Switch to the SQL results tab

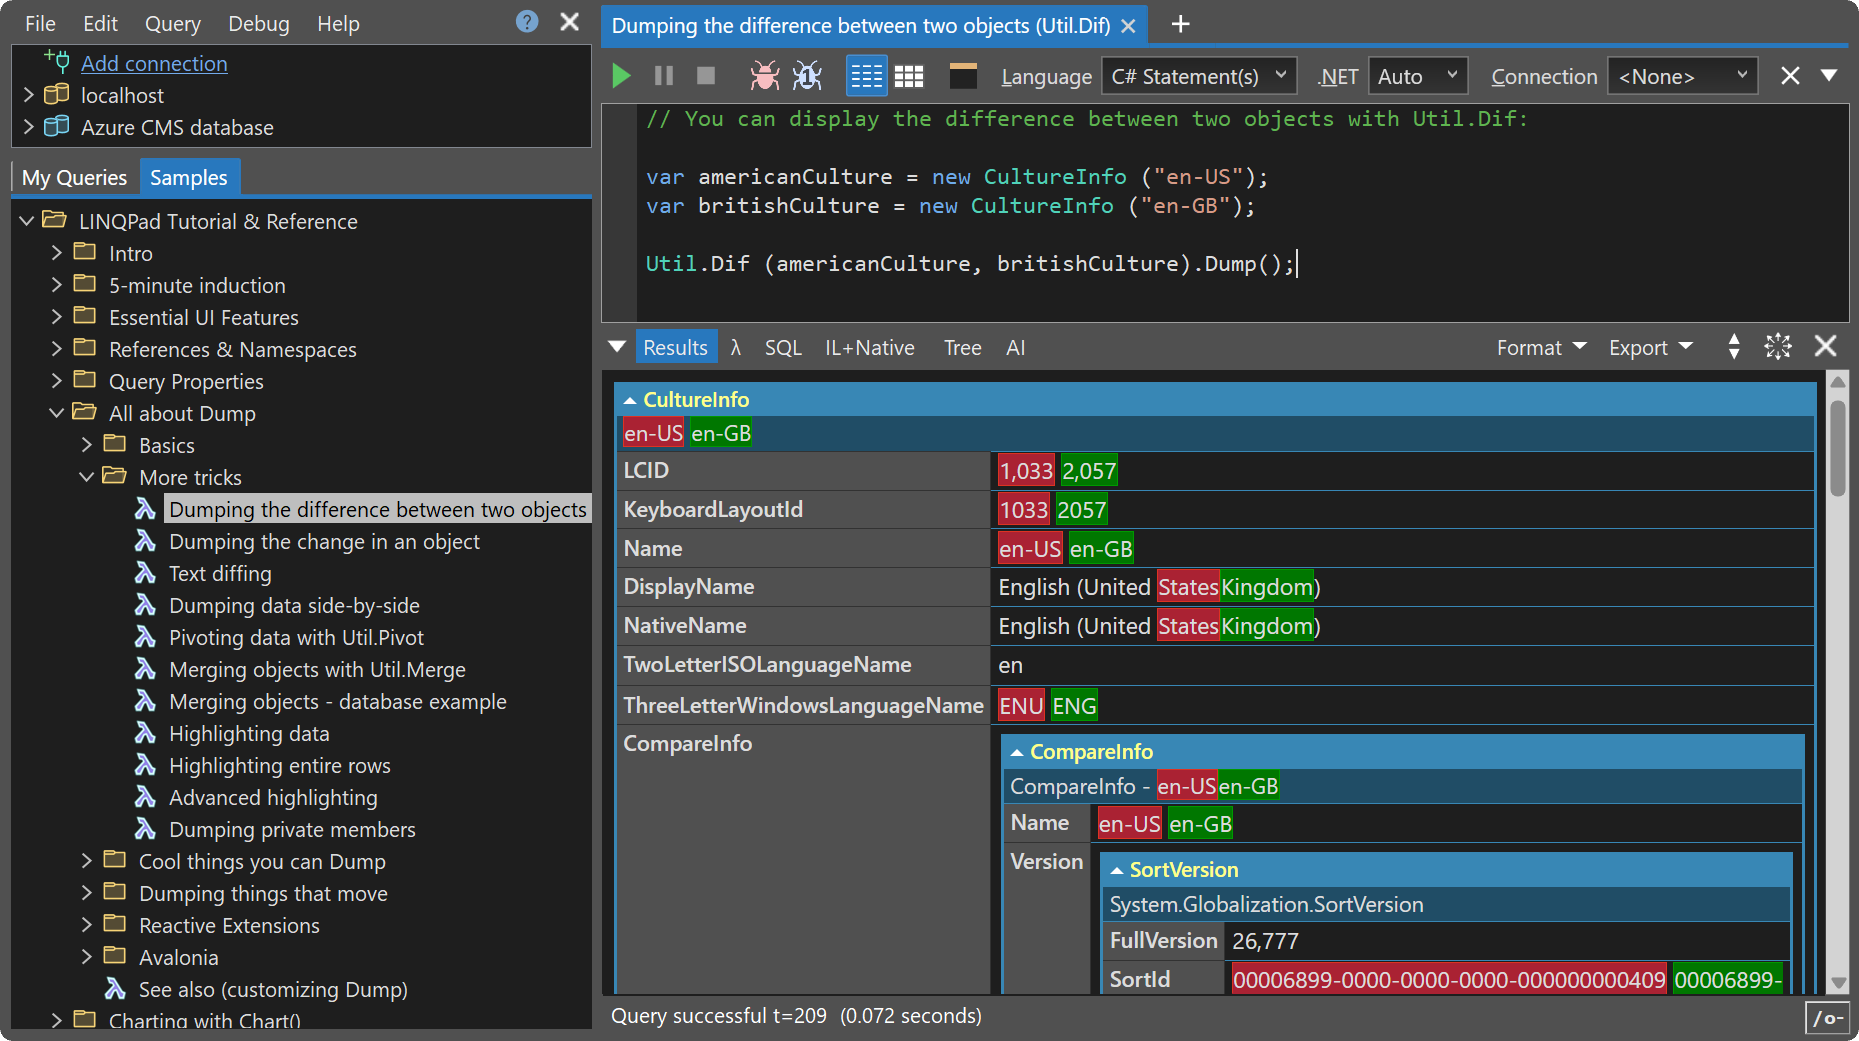[783, 347]
